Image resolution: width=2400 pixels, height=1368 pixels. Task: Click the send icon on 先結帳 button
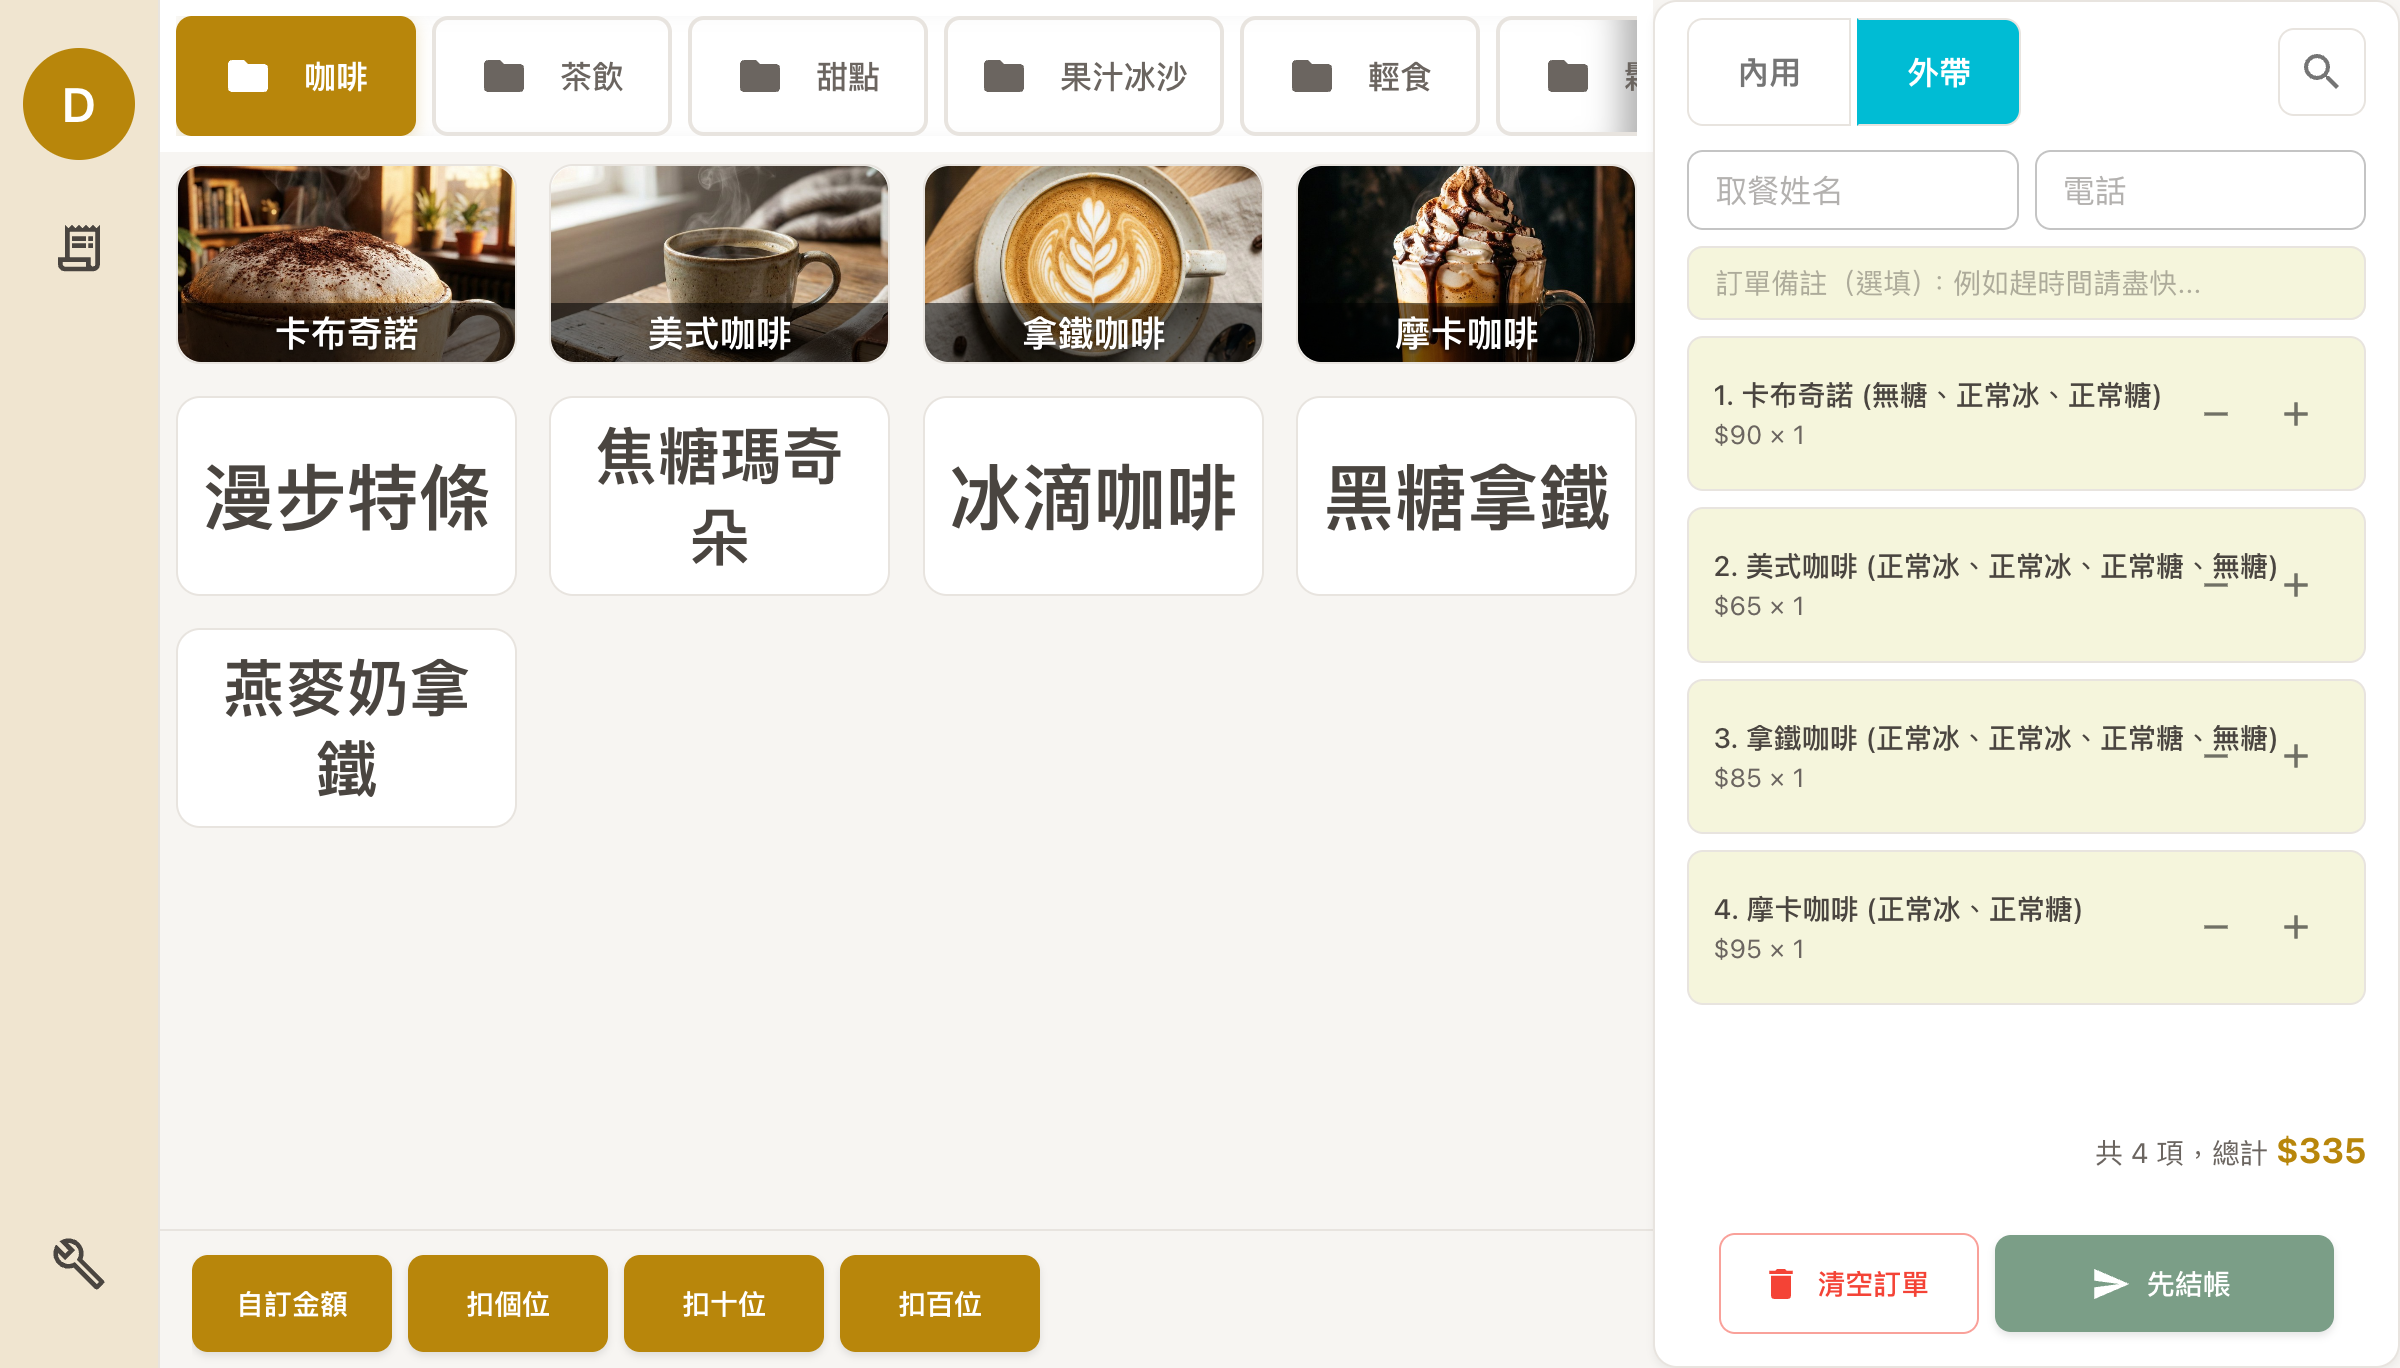pos(2108,1283)
